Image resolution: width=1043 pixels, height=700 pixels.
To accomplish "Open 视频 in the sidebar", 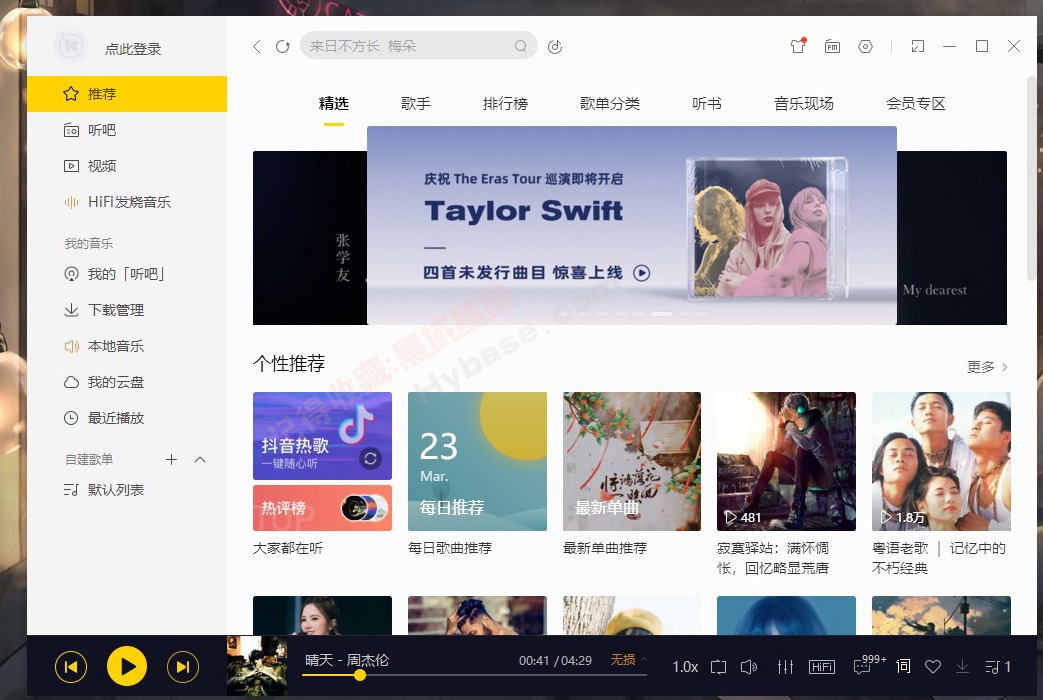I will (127, 166).
